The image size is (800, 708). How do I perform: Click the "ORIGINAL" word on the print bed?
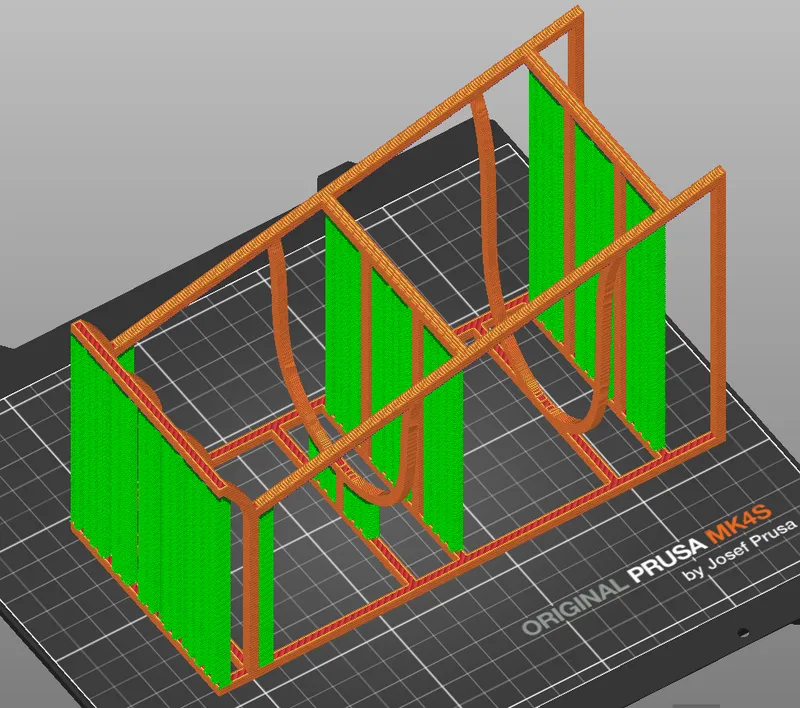click(575, 610)
